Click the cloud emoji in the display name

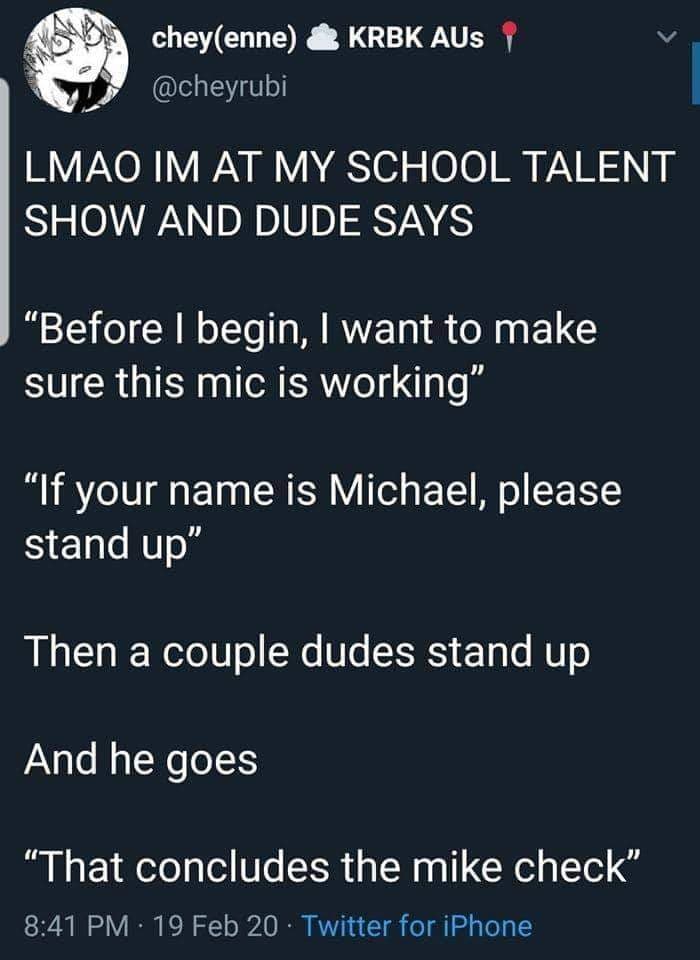322,38
